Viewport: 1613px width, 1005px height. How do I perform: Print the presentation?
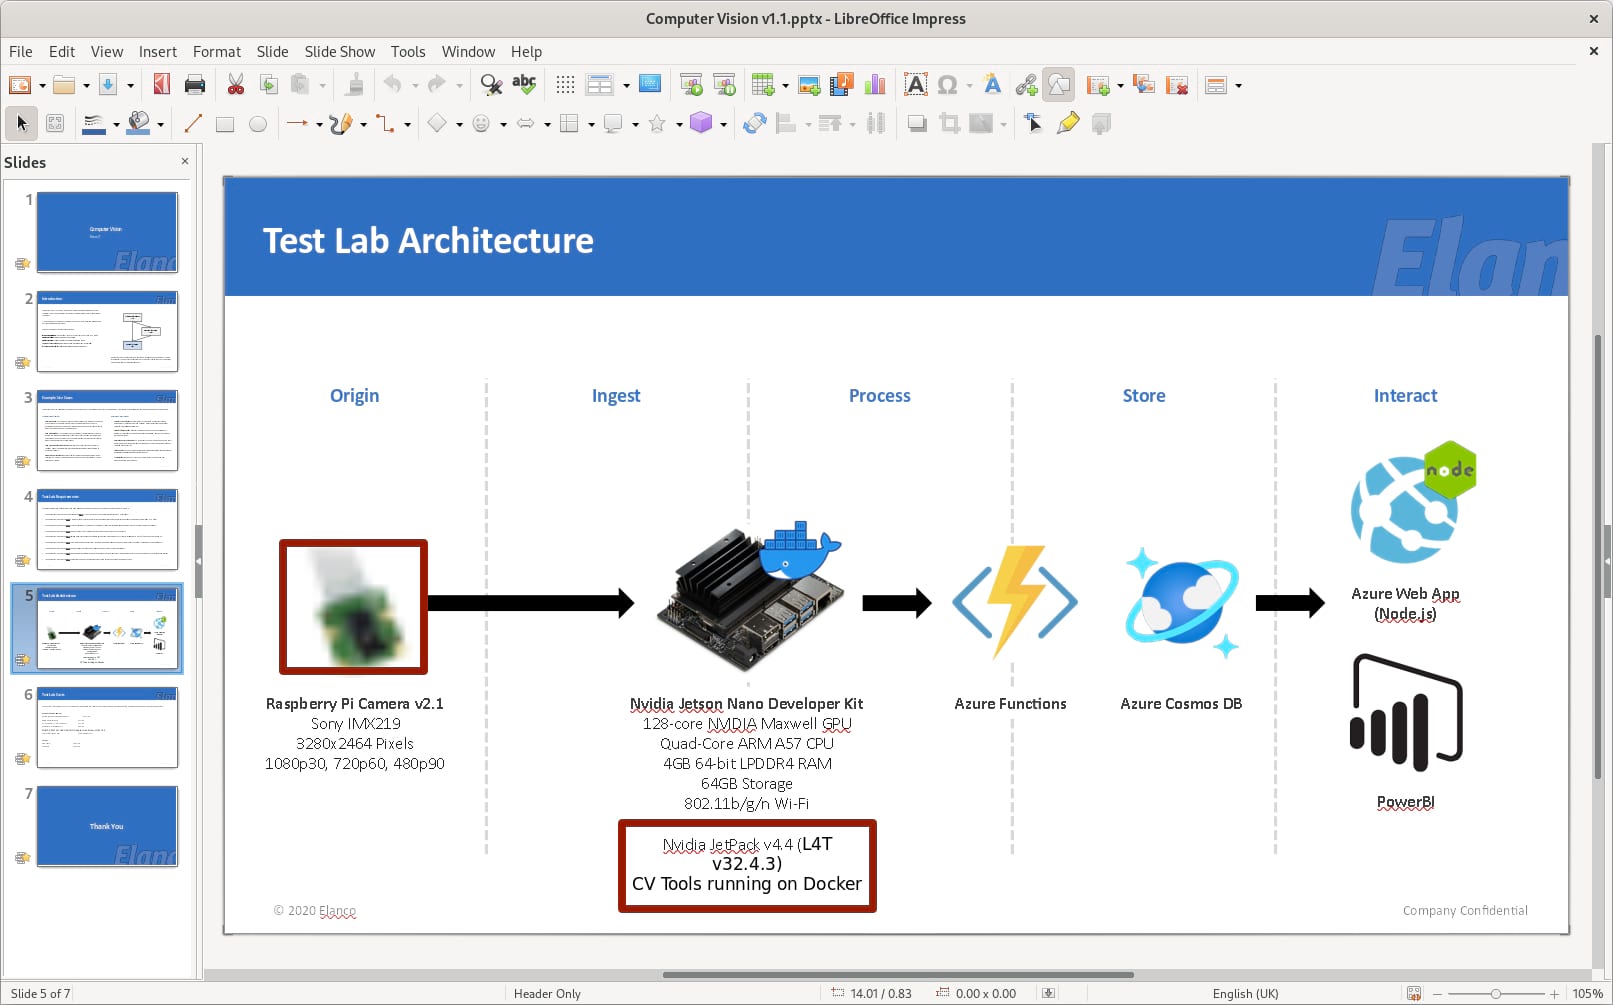pyautogui.click(x=195, y=85)
